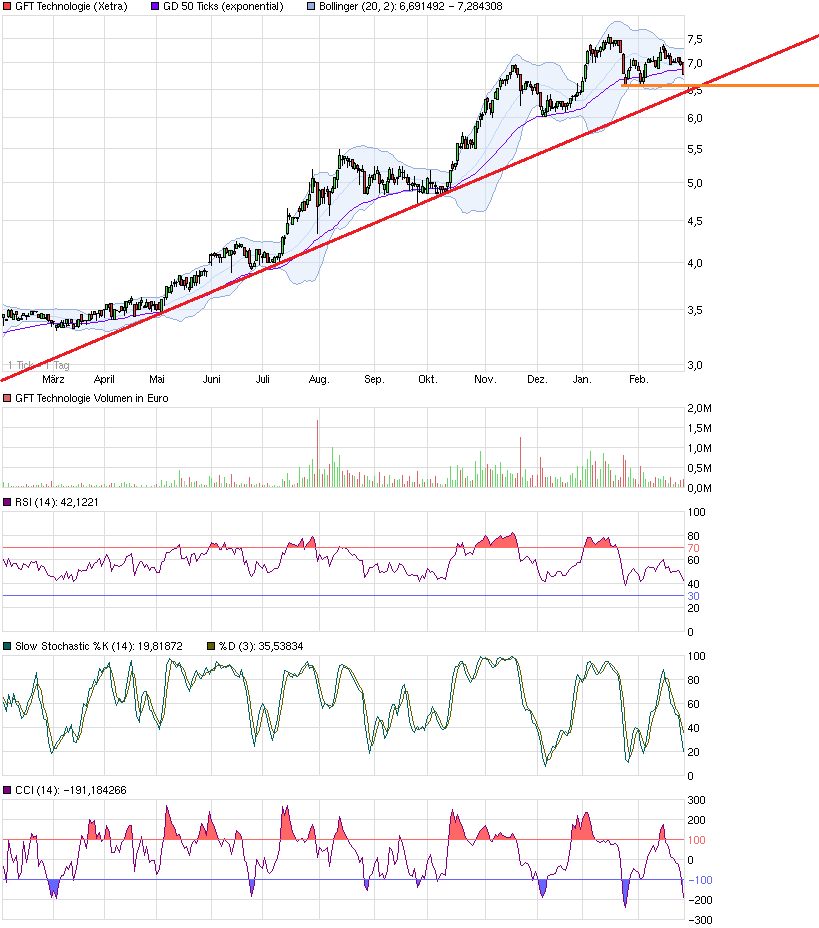Screen dimensions: 819x928
Task: Click the olive %D legend swatch
Action: point(211,646)
